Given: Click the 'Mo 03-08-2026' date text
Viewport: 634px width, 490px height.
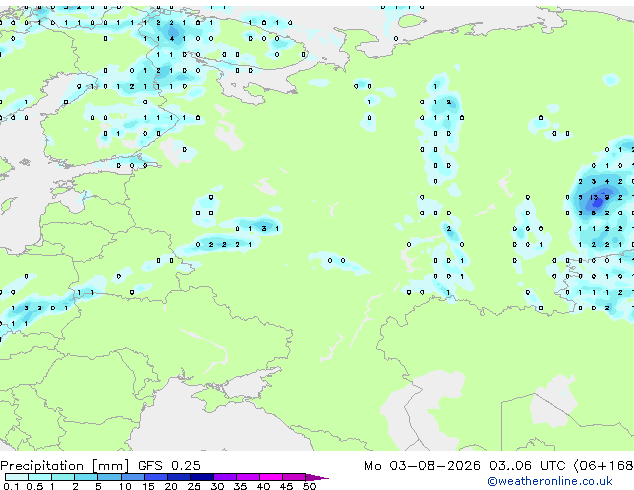Looking at the screenshot, I should pos(422,466).
